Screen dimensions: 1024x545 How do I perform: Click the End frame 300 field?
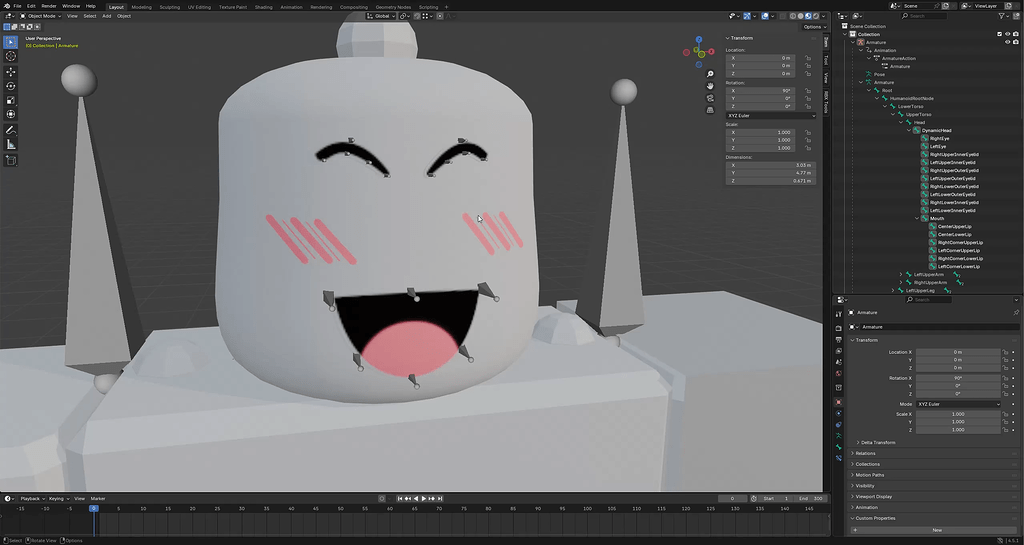coord(810,499)
